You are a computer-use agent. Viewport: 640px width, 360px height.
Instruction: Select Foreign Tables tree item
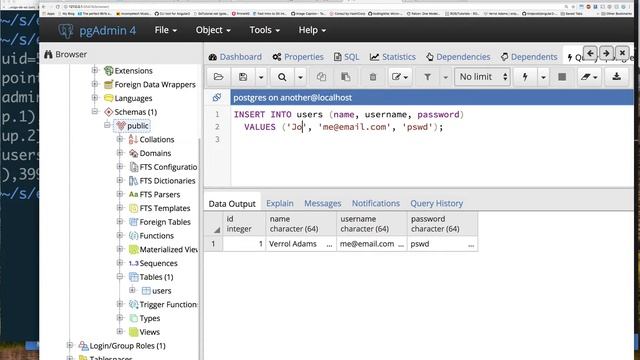point(165,222)
